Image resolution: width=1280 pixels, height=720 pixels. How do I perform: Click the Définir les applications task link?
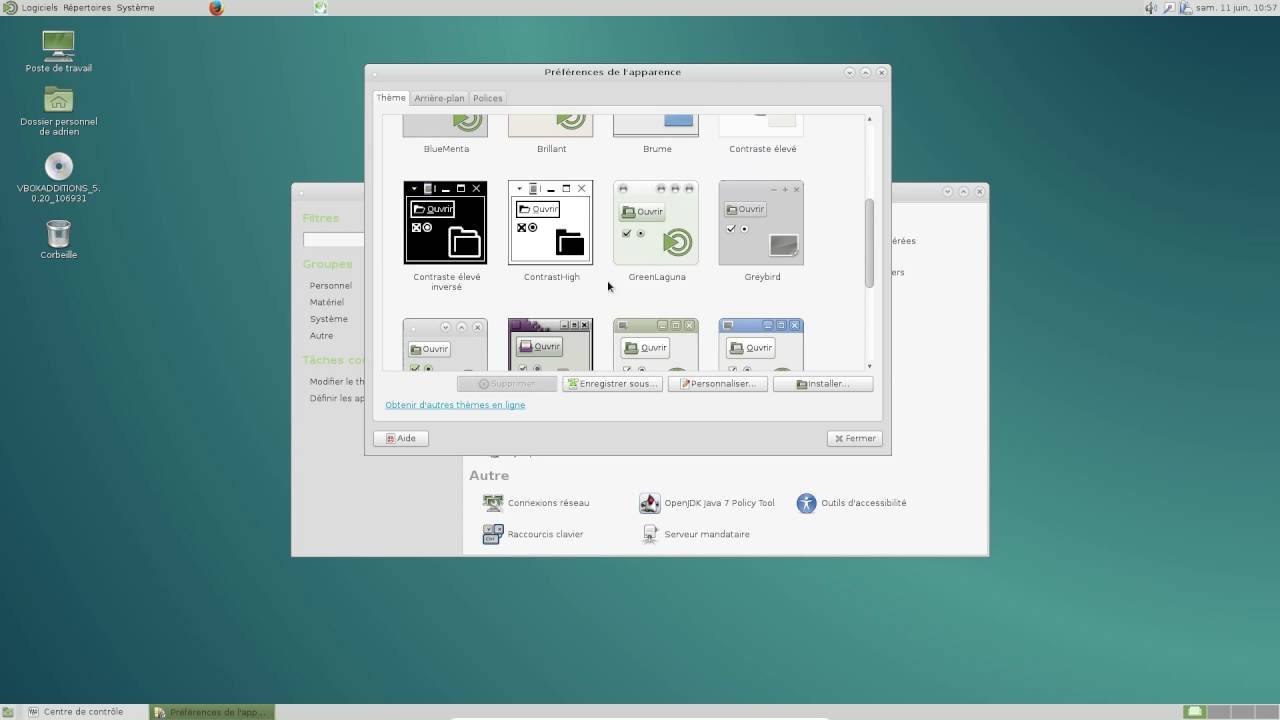click(337, 398)
